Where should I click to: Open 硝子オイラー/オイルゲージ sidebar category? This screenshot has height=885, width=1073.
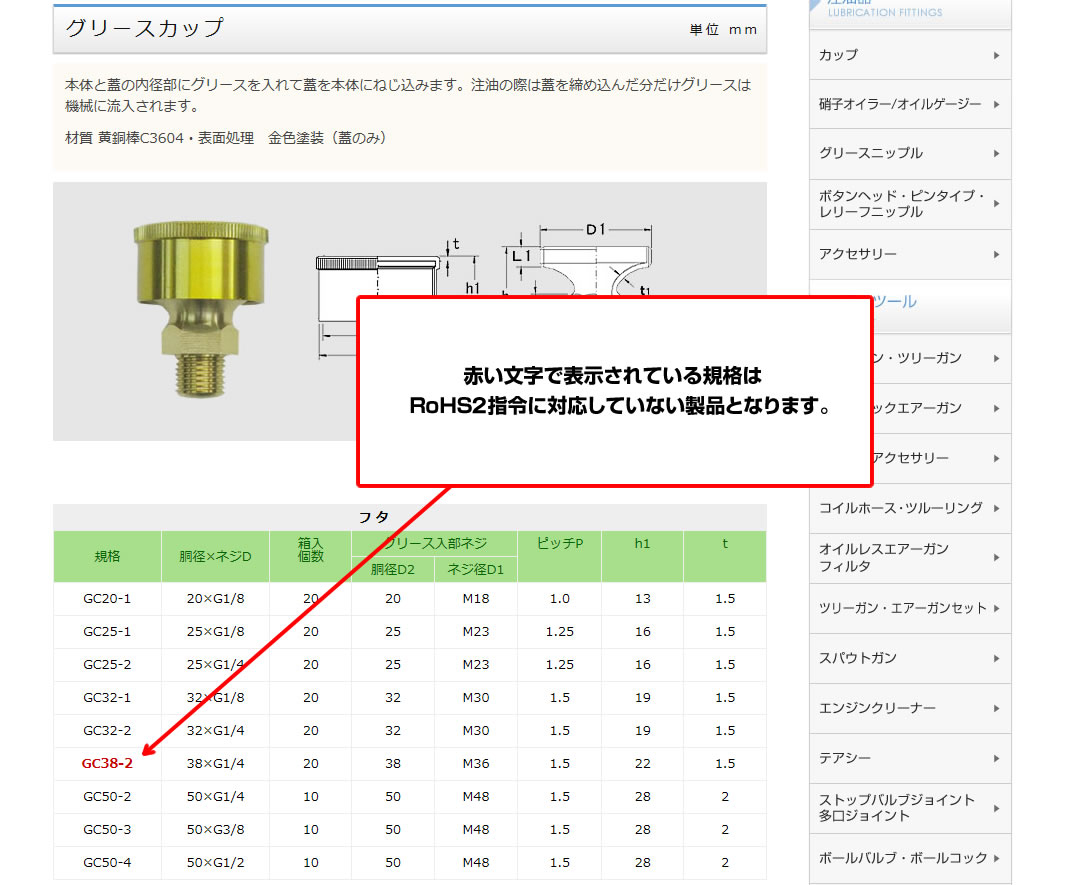point(909,104)
